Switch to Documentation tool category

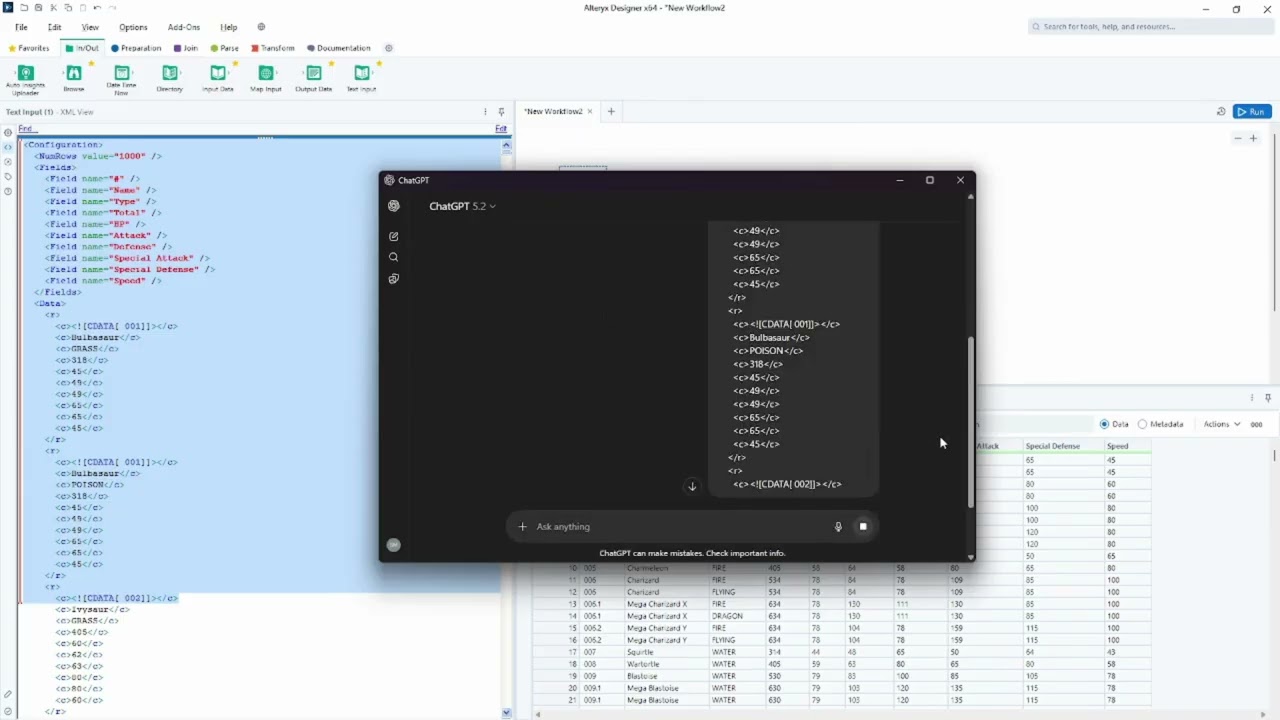point(339,48)
